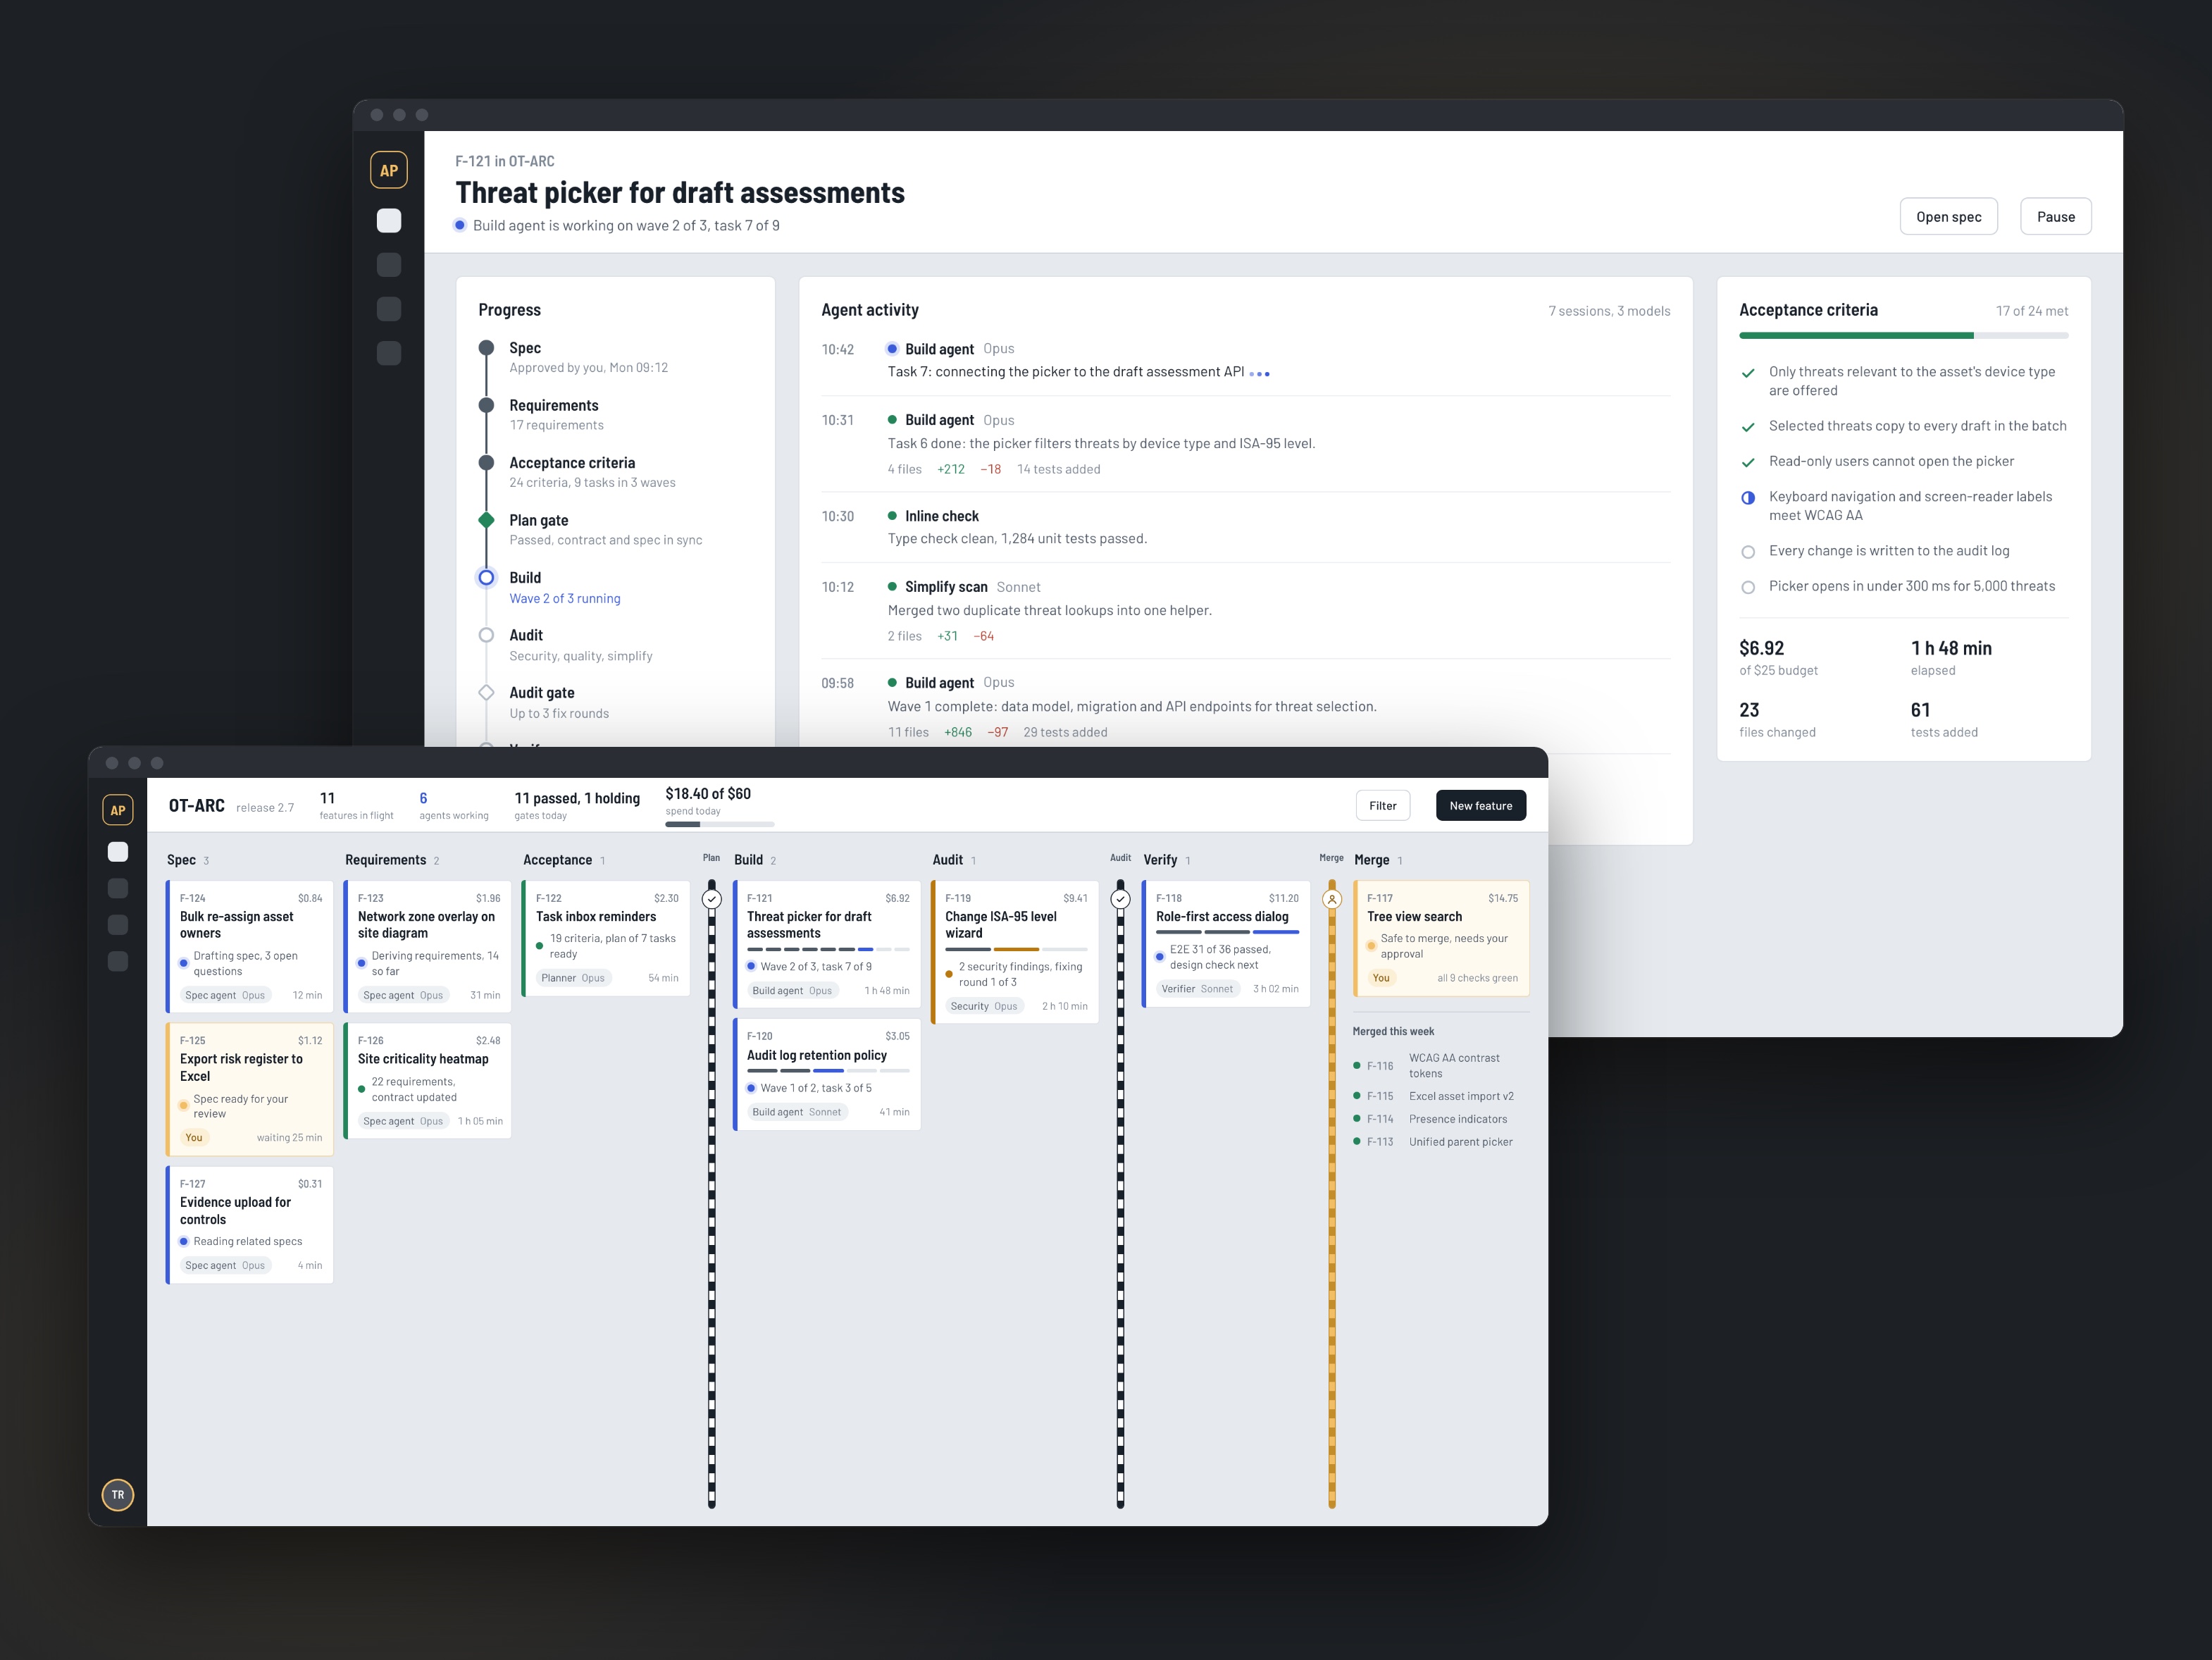Screen dimensions: 2212x1660
Task: Click the half-filled WCAG AA criterion icon
Action: click(x=1748, y=497)
